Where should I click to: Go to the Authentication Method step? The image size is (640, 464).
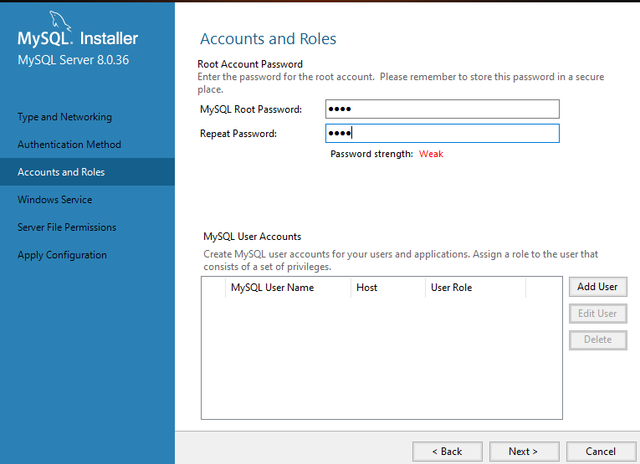[69, 145]
